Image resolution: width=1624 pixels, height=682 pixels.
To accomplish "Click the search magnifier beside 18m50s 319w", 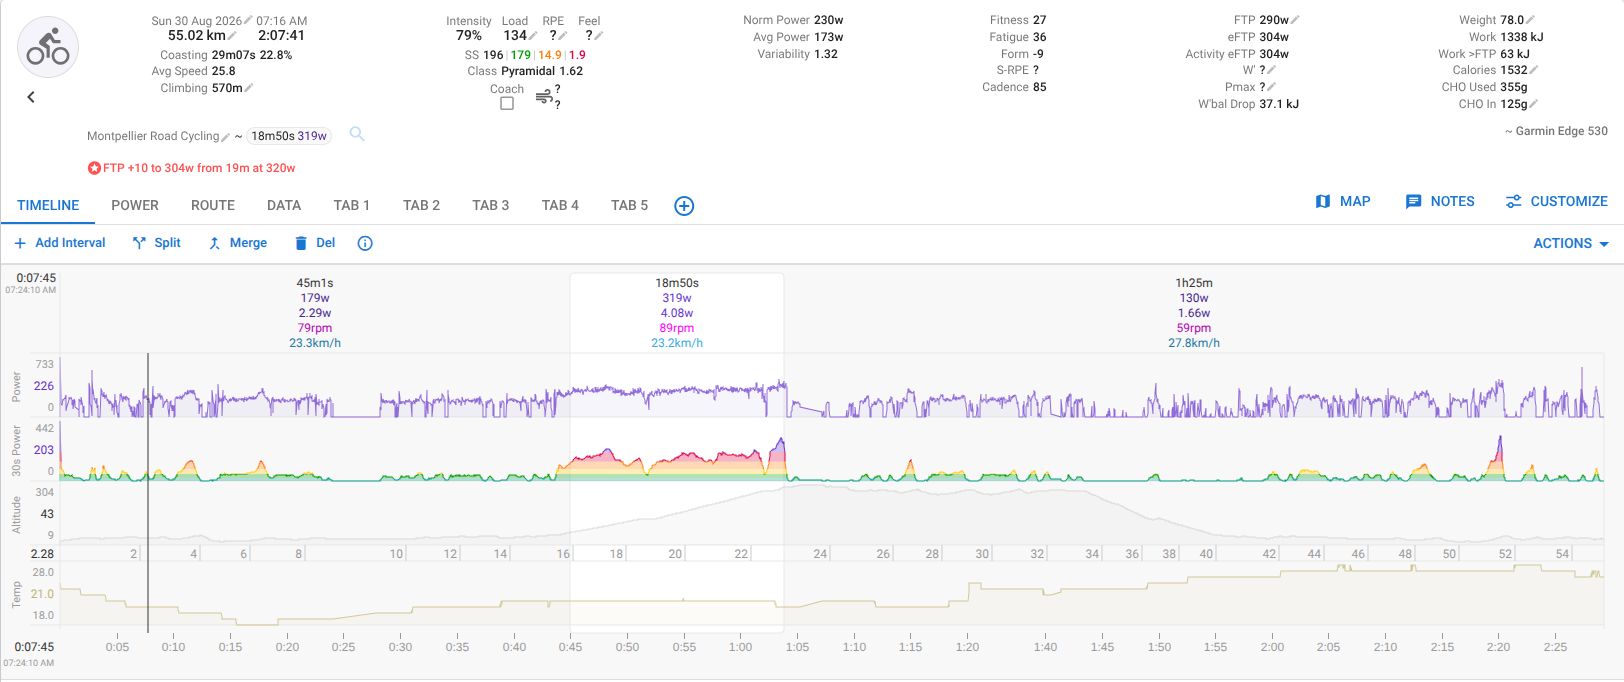I will pos(357,134).
